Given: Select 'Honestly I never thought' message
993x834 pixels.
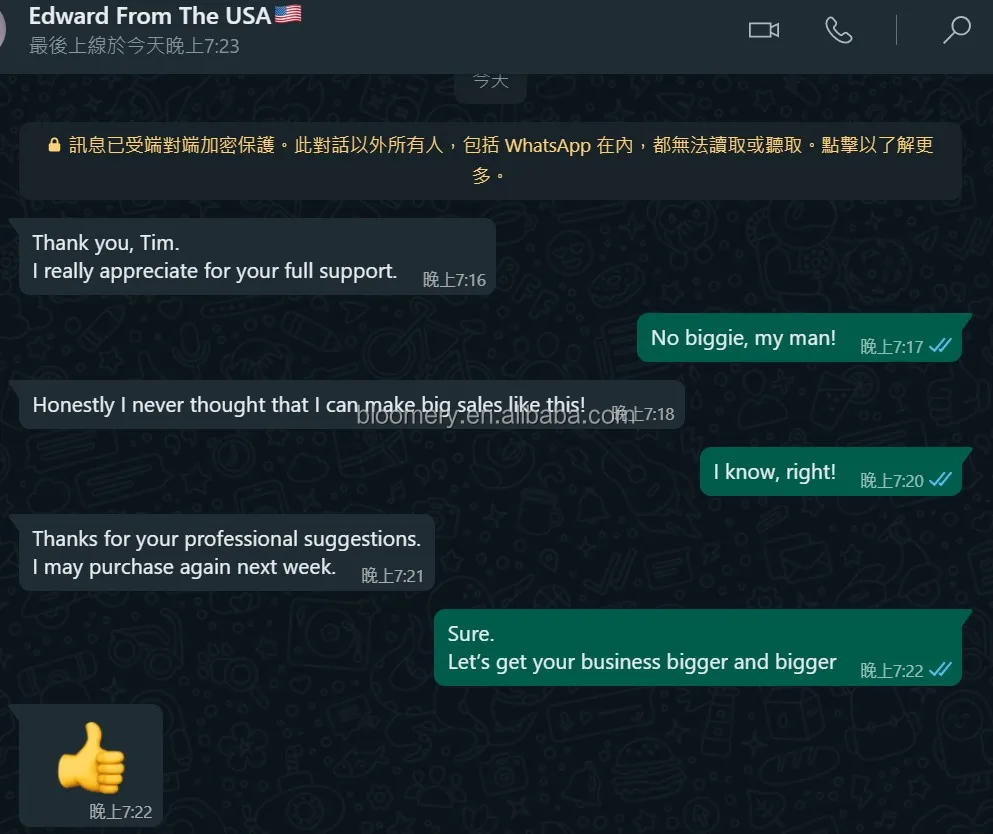Looking at the screenshot, I should (352, 405).
